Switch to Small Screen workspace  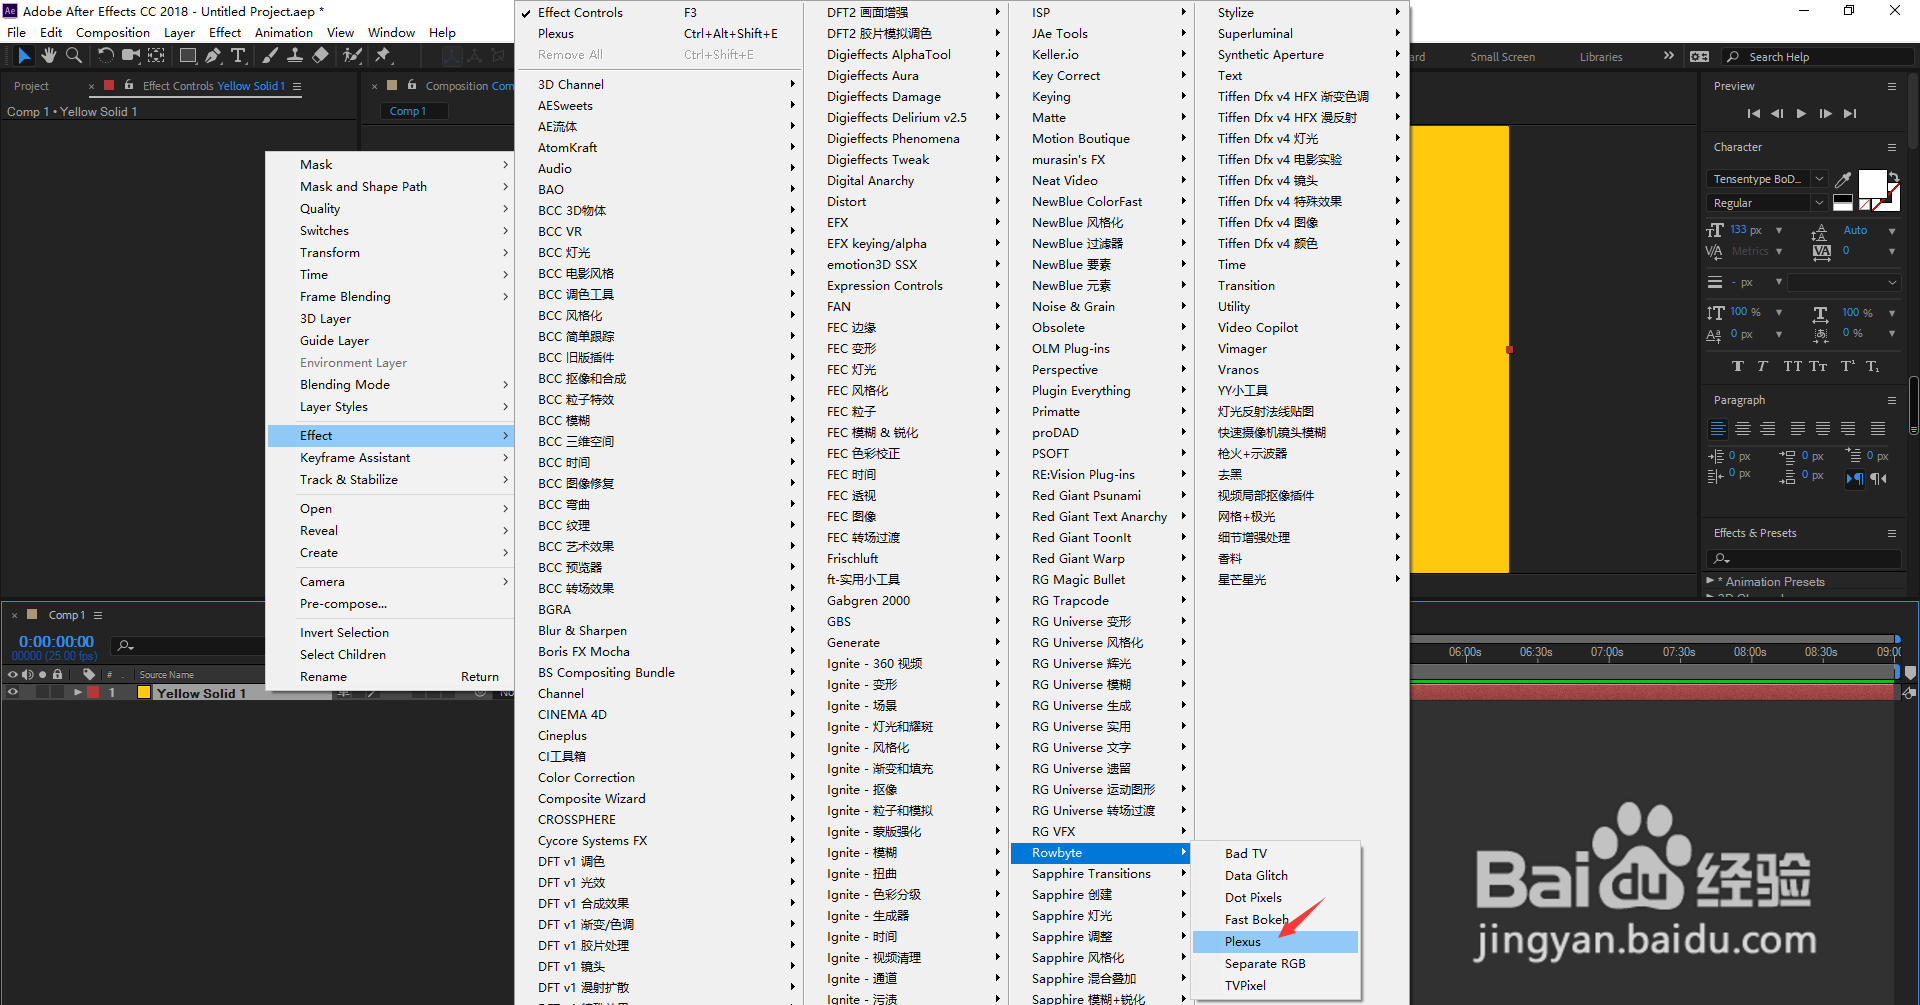tap(1502, 57)
